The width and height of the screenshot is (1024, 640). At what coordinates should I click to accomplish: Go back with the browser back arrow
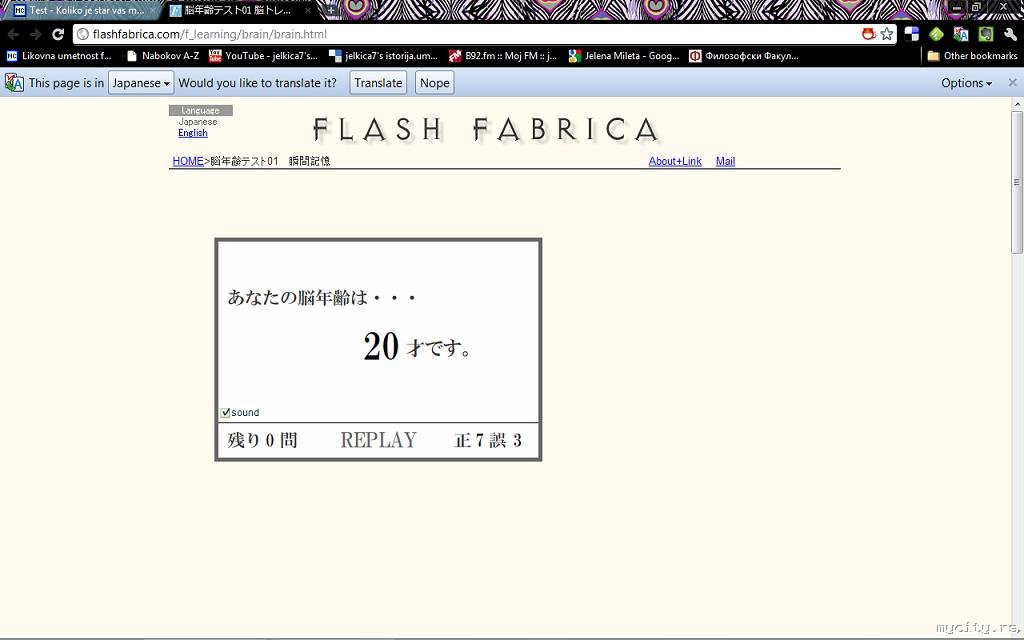pyautogui.click(x=13, y=35)
